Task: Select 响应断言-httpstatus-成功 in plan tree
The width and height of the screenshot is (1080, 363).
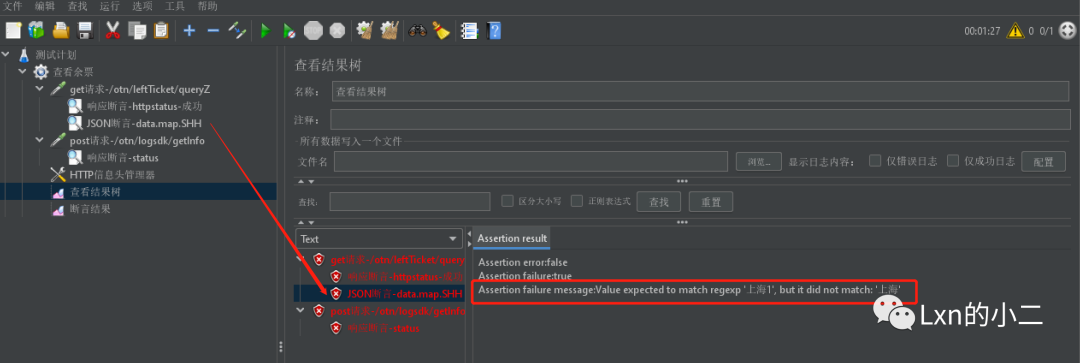Action: (135, 106)
